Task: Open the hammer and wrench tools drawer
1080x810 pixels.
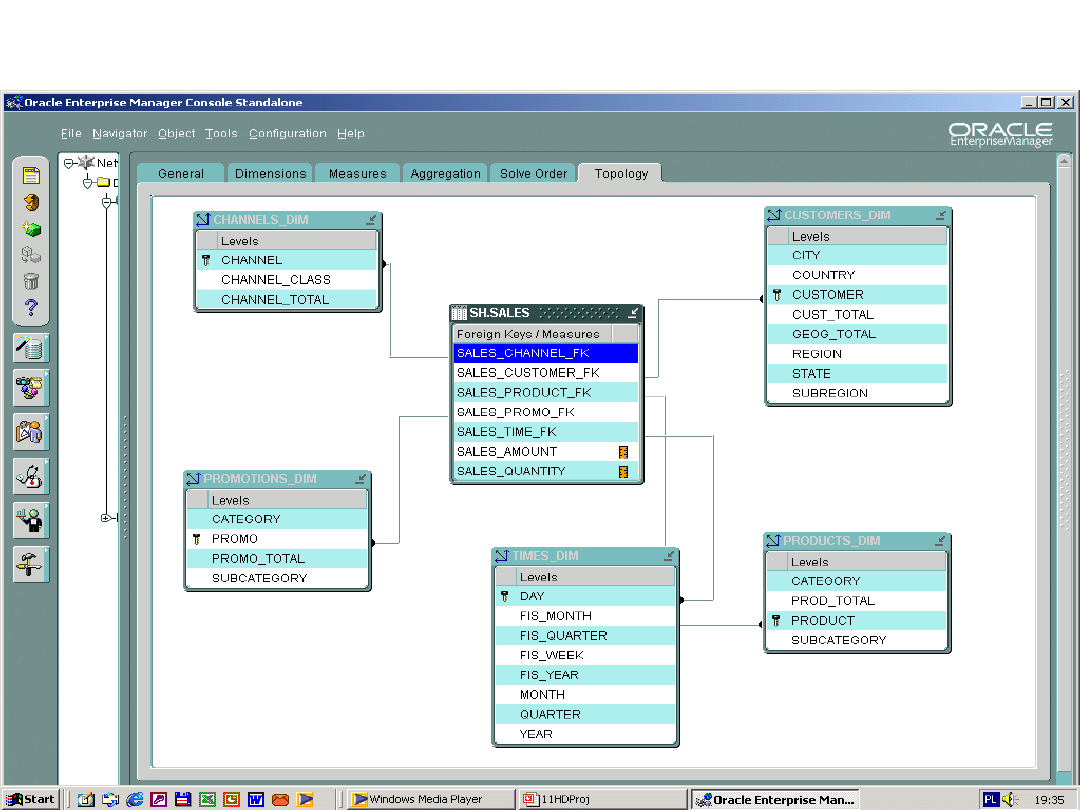Action: tap(30, 565)
